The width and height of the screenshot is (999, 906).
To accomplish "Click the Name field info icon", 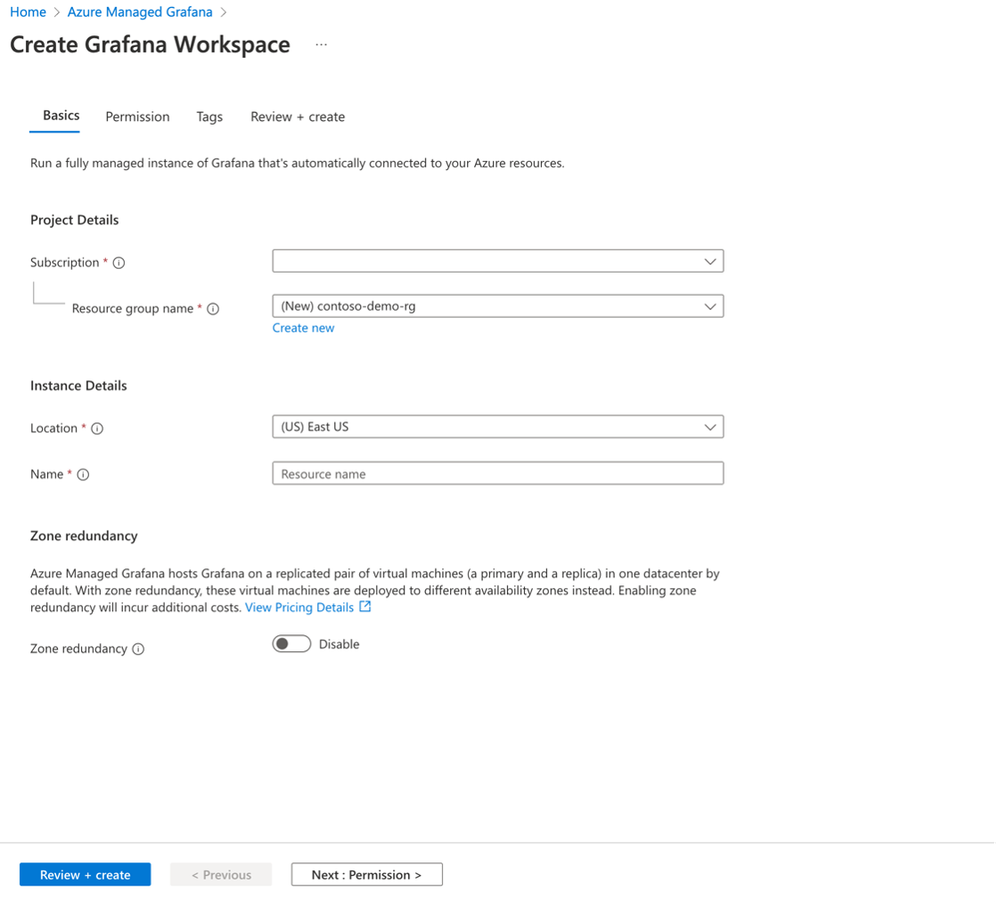I will coord(83,475).
